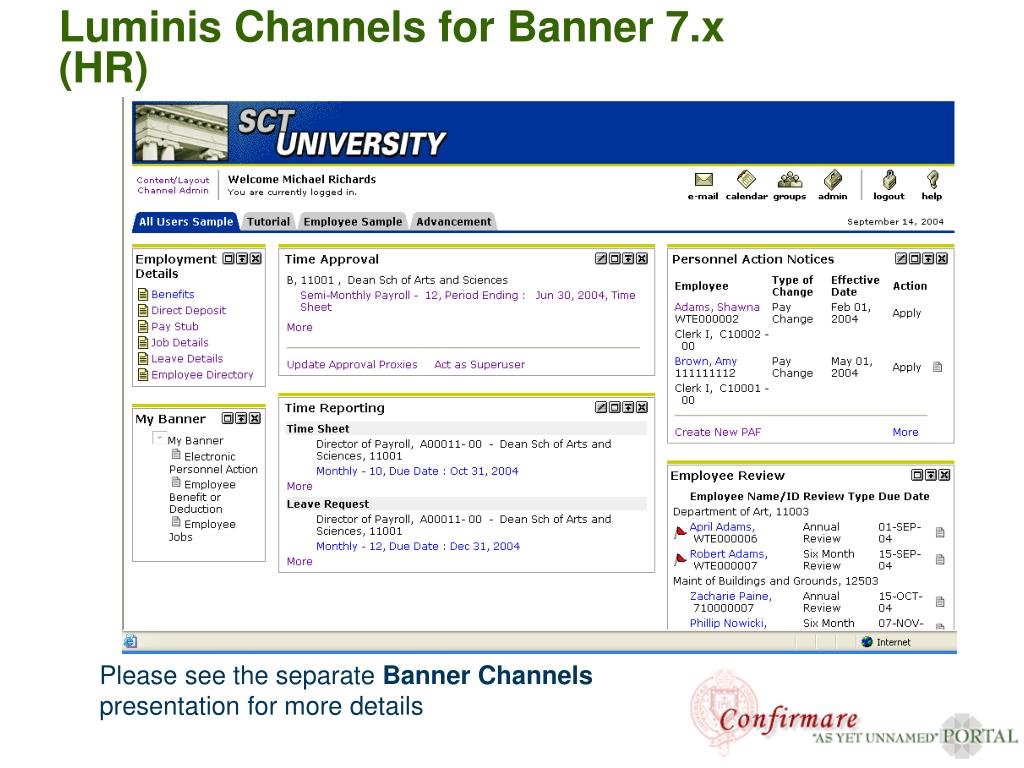Image resolution: width=1024 pixels, height=768 pixels.
Task: Open Monthly - 10, Due Date Oct 31 link
Action: pos(417,472)
